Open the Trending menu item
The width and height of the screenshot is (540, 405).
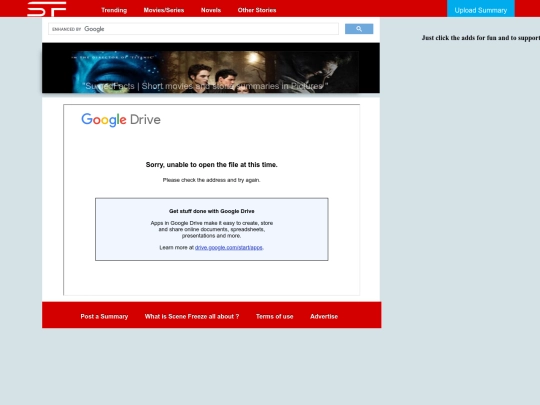tap(114, 10)
